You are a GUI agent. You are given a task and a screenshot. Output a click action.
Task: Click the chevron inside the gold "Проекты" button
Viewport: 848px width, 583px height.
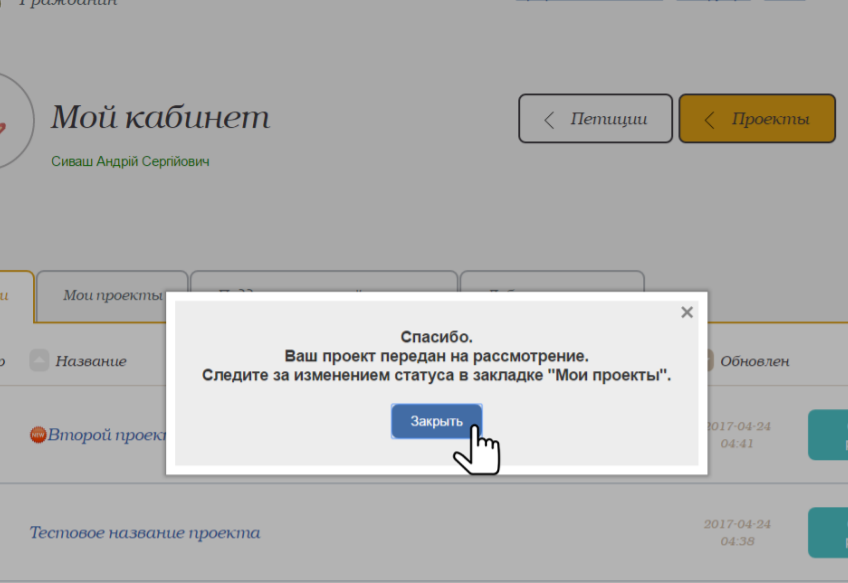[709, 118]
